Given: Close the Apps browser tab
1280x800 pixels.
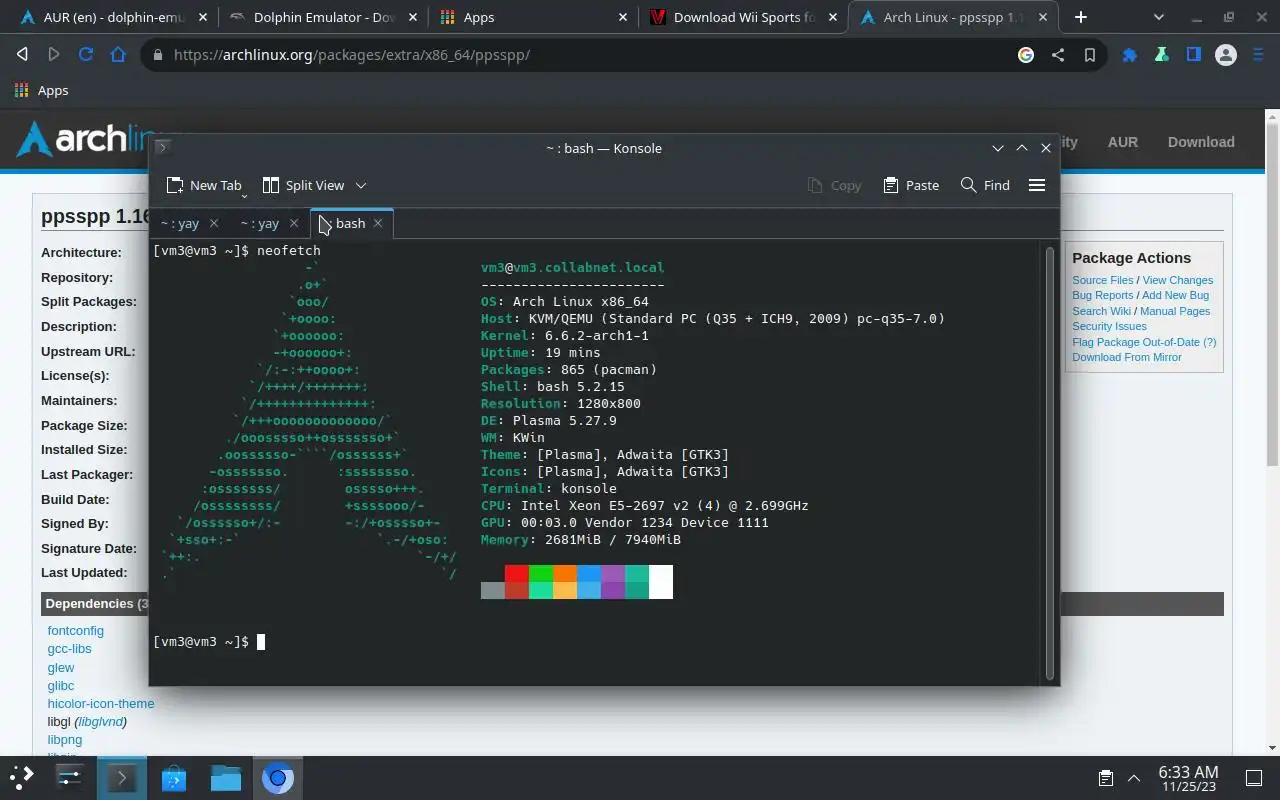Looking at the screenshot, I should pos(623,17).
